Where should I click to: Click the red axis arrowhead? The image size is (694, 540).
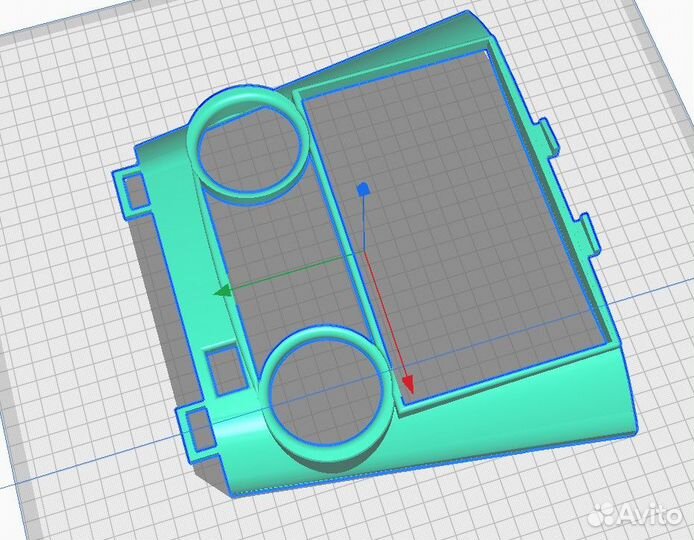407,383
